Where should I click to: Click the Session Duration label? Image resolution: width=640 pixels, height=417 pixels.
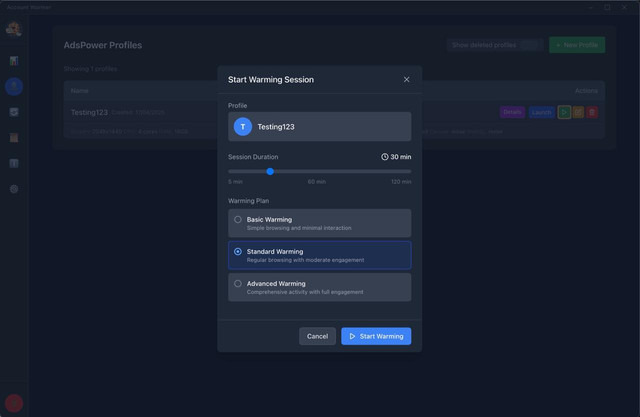coord(253,157)
